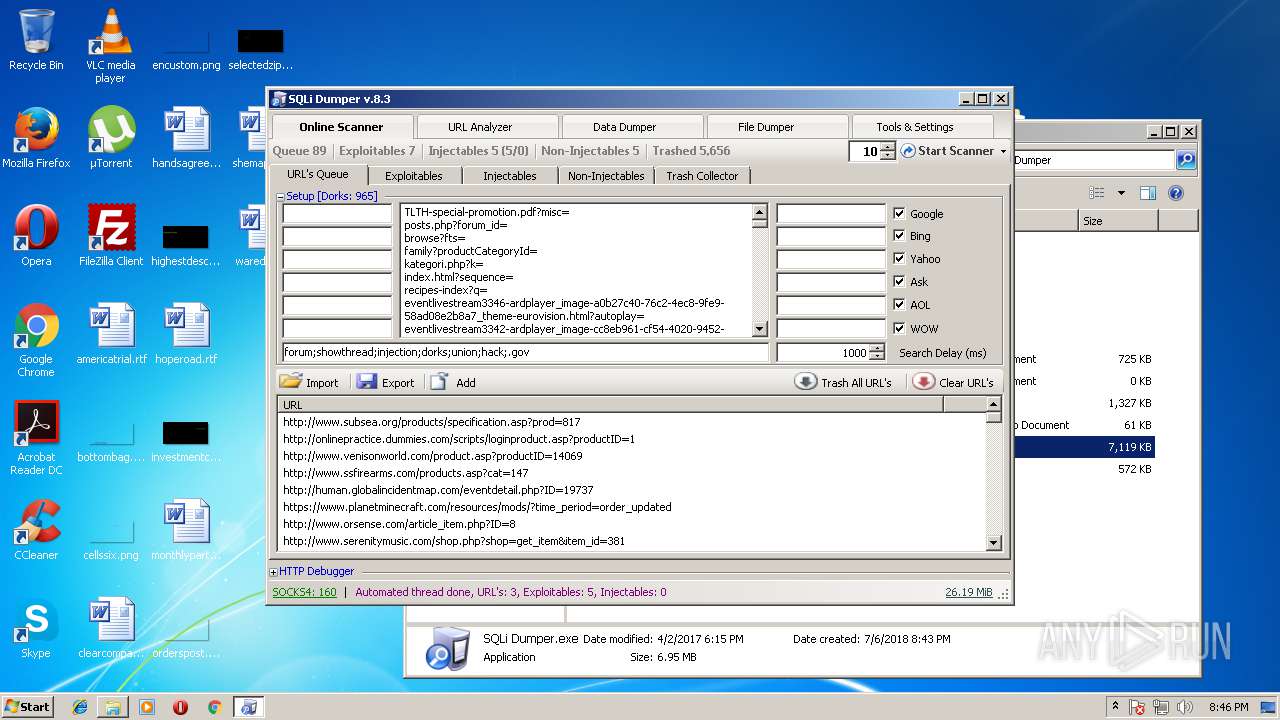Select americatrial.rtf document icon

pos(110,334)
